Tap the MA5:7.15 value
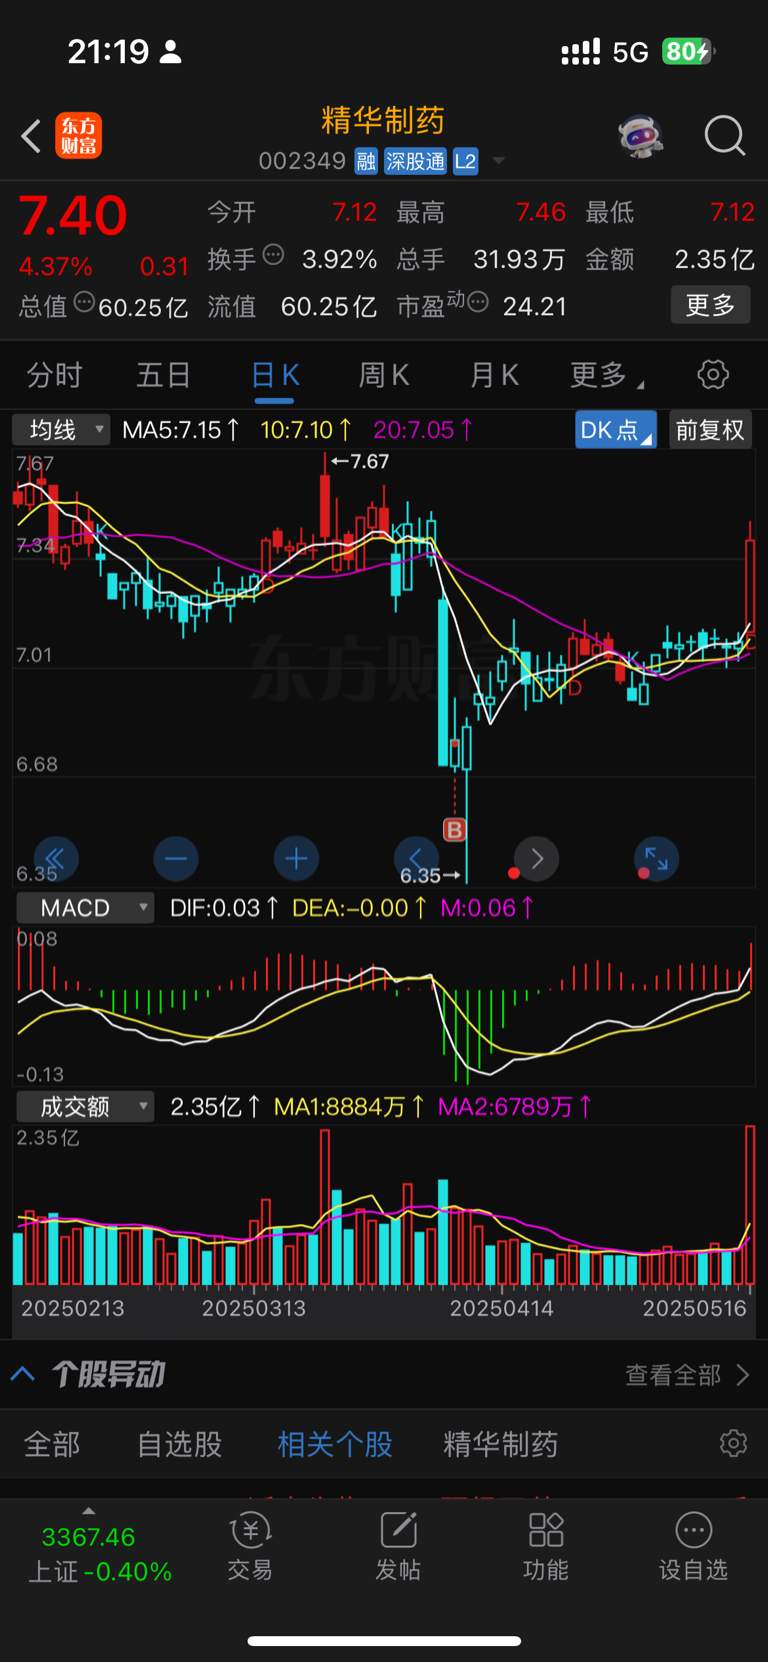Image resolution: width=768 pixels, height=1663 pixels. coord(180,430)
